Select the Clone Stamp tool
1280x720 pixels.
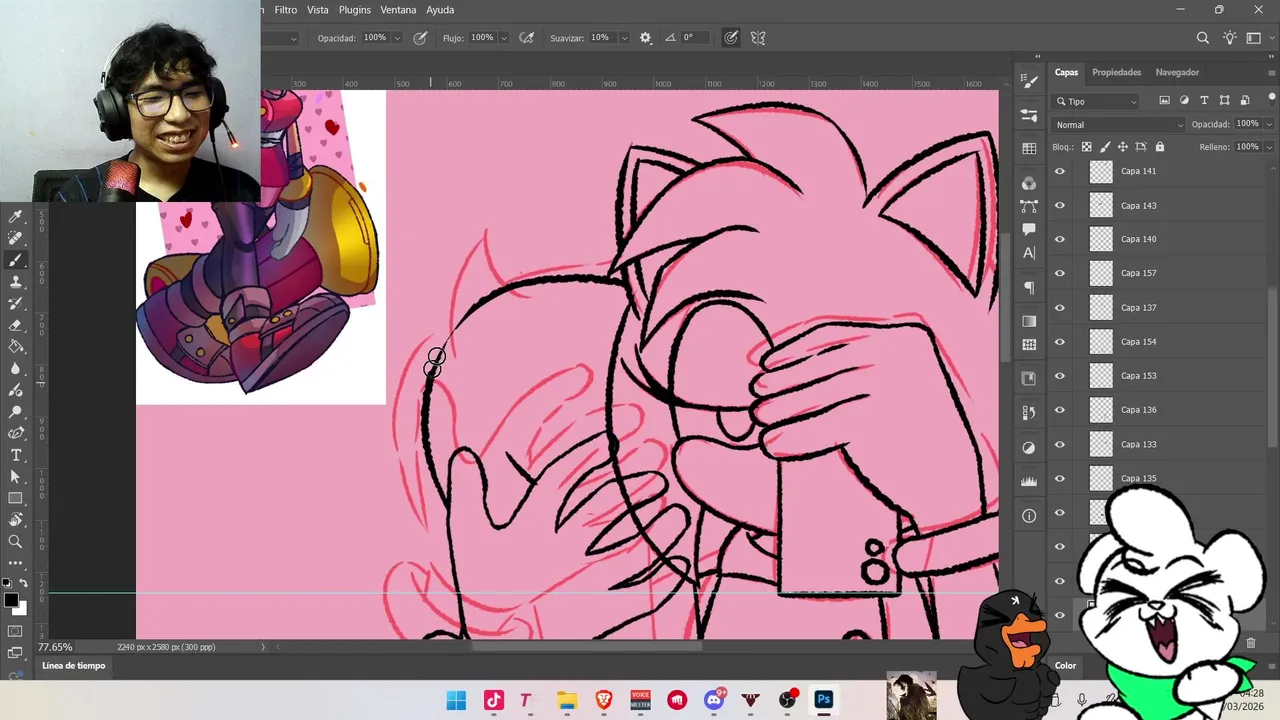15,282
